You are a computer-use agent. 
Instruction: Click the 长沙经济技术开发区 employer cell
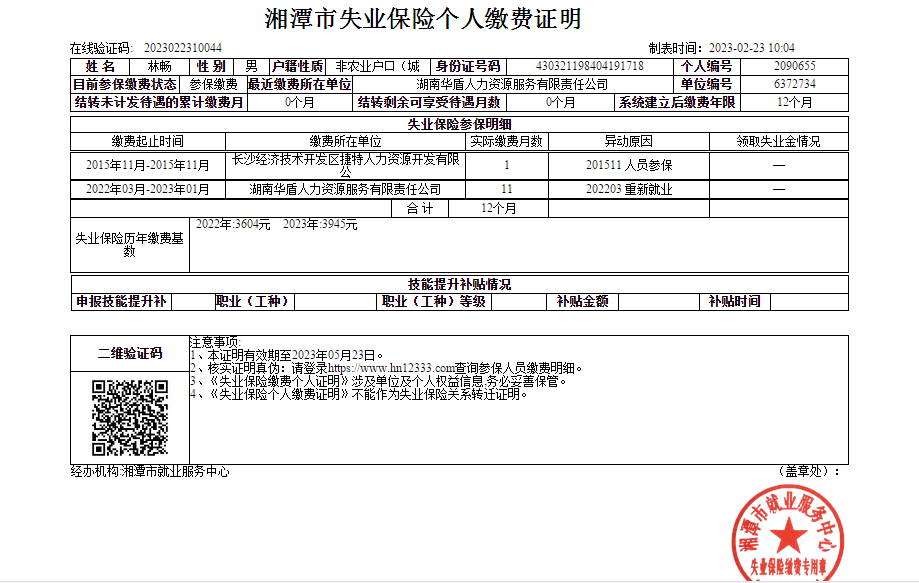click(347, 165)
